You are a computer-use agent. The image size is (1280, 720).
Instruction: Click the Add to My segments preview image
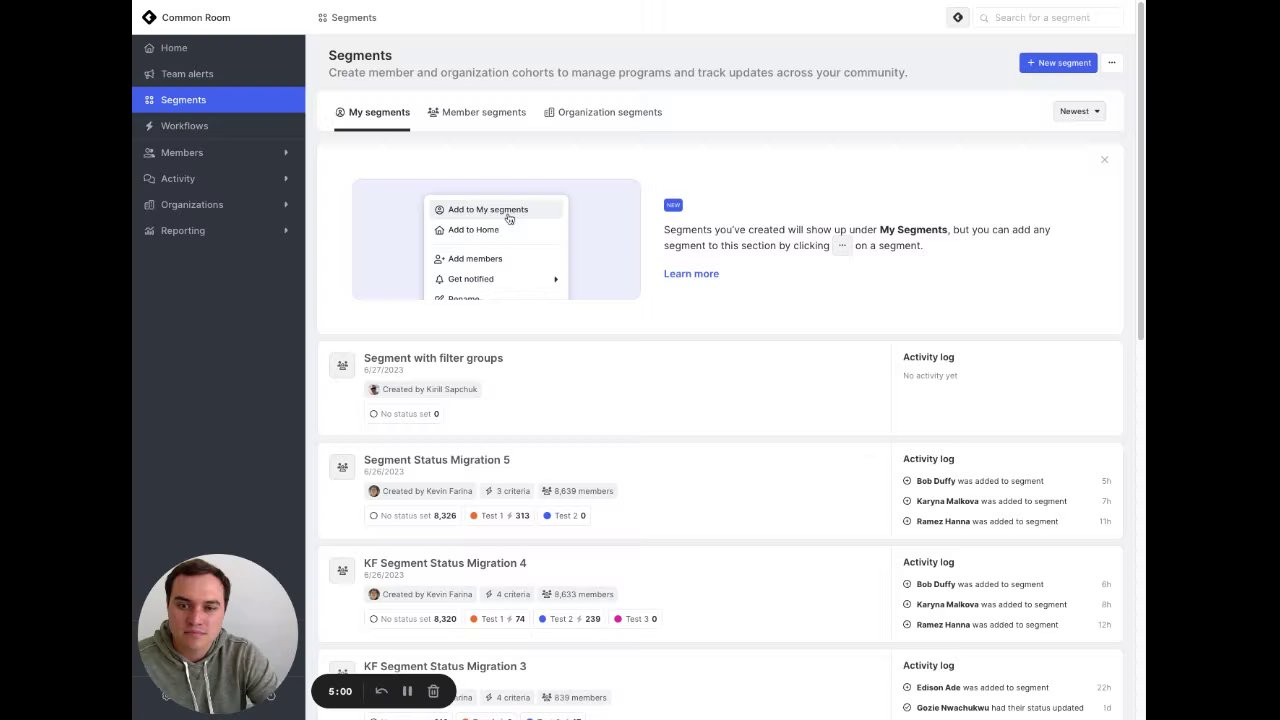[496, 239]
